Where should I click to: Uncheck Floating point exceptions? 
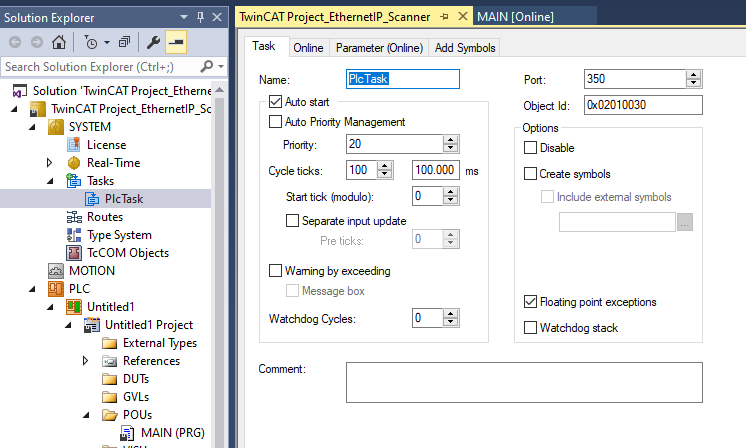[530, 302]
